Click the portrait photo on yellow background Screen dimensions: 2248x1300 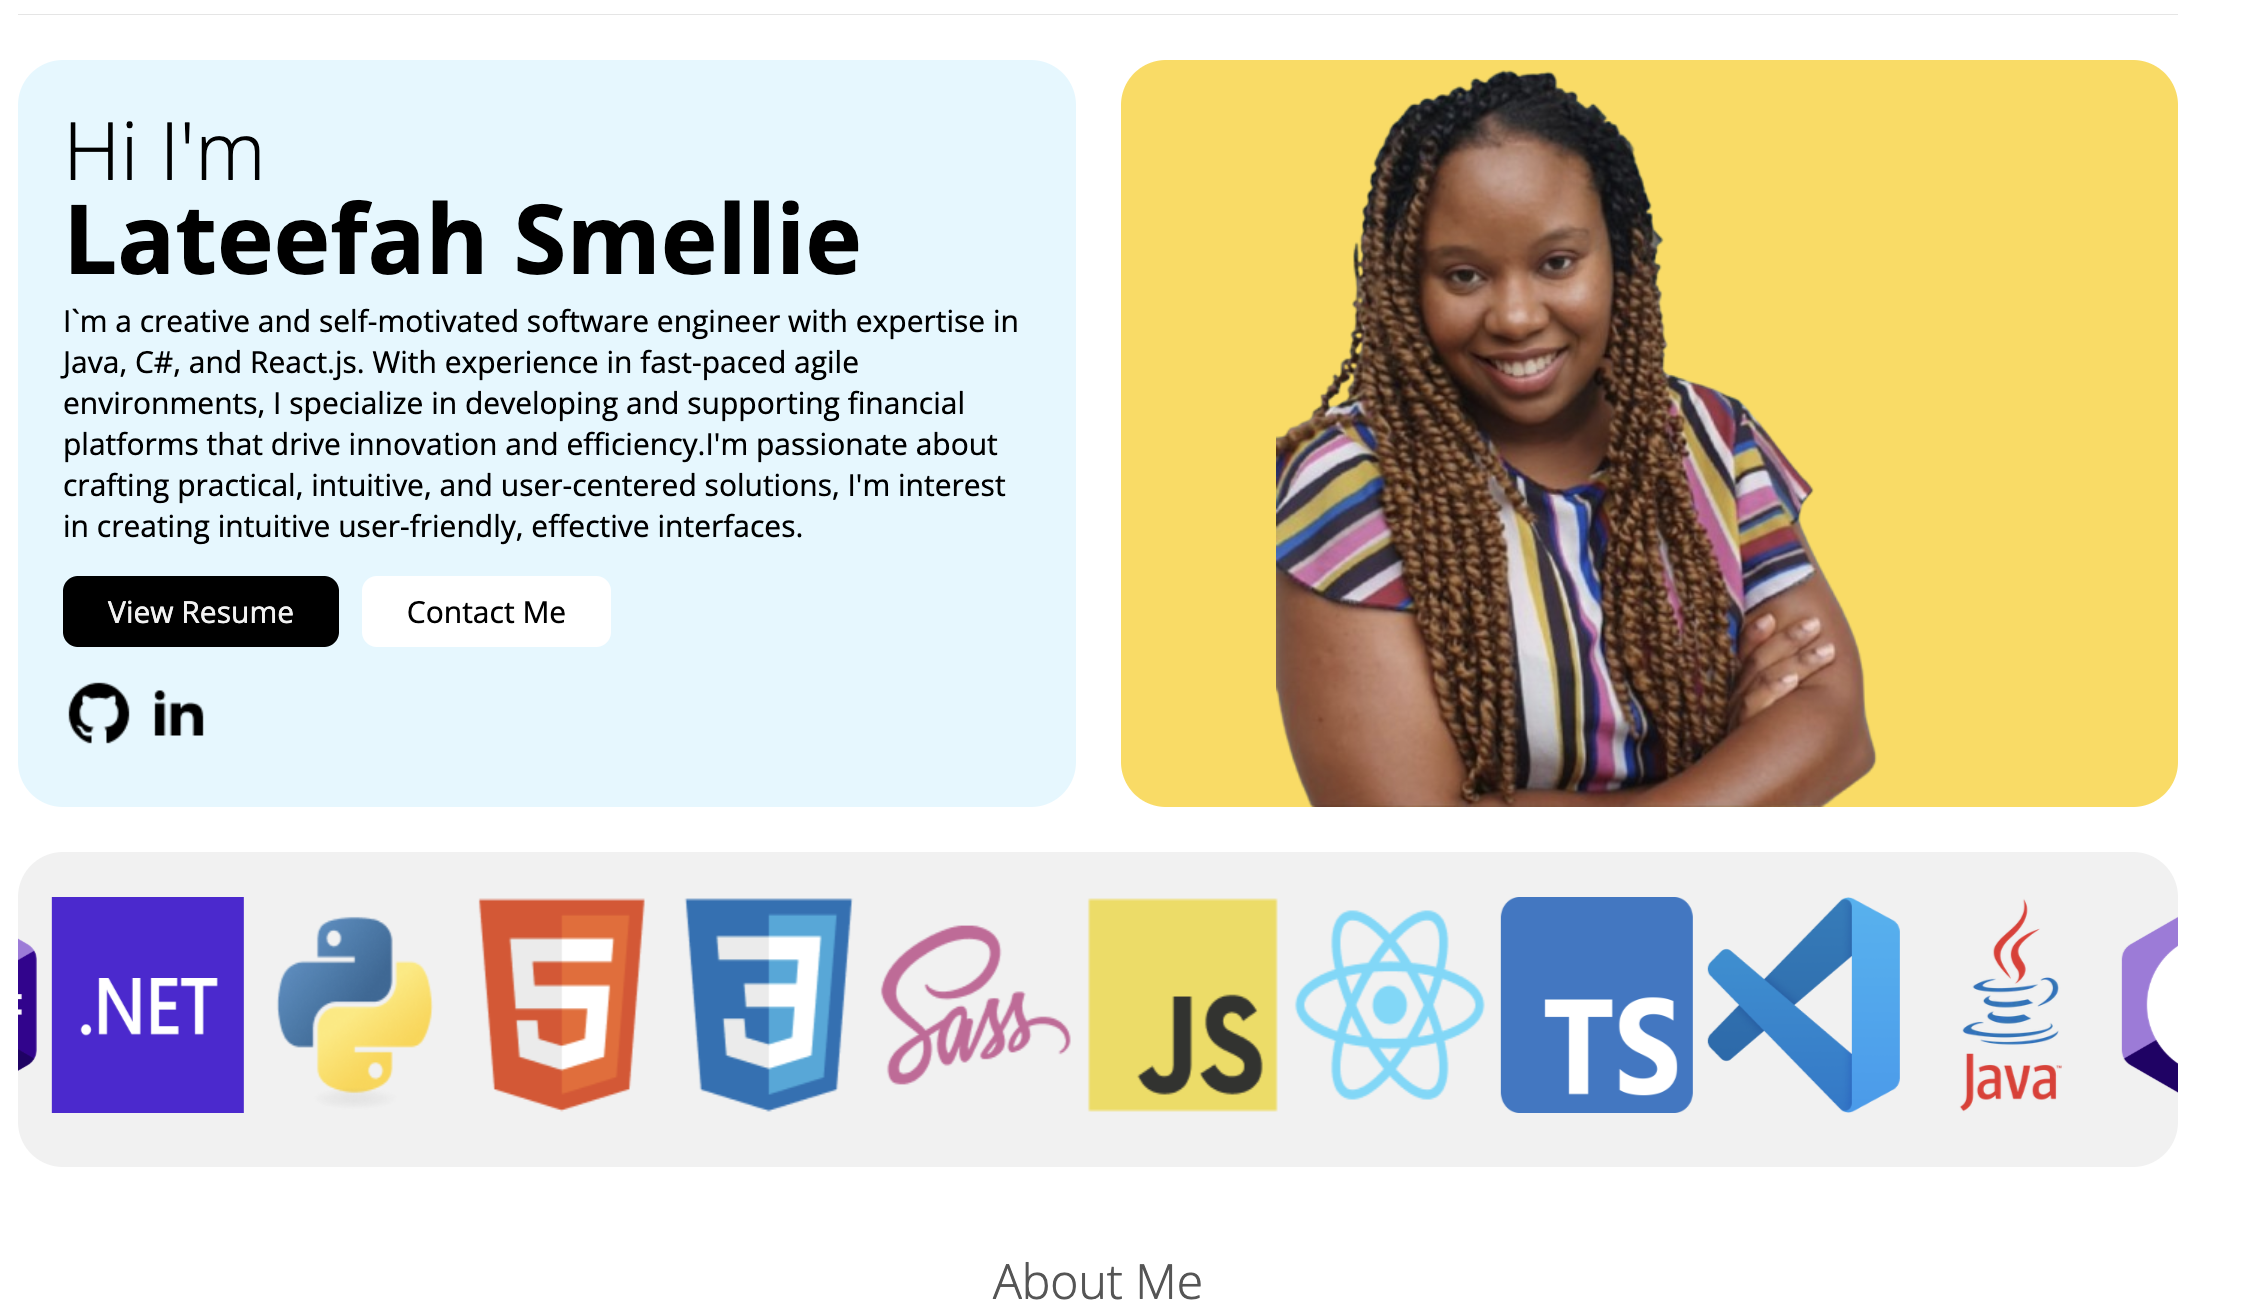[x=1649, y=433]
